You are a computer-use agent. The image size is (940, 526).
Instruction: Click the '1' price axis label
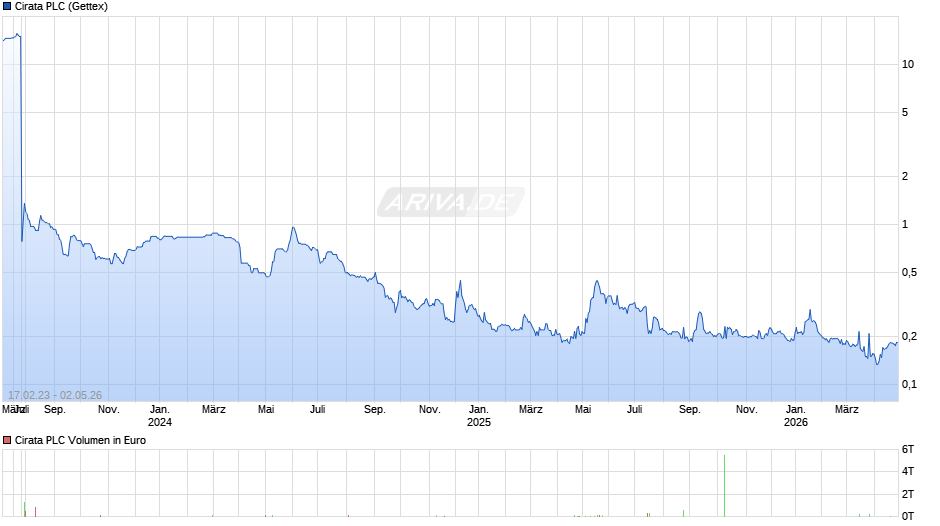(905, 224)
